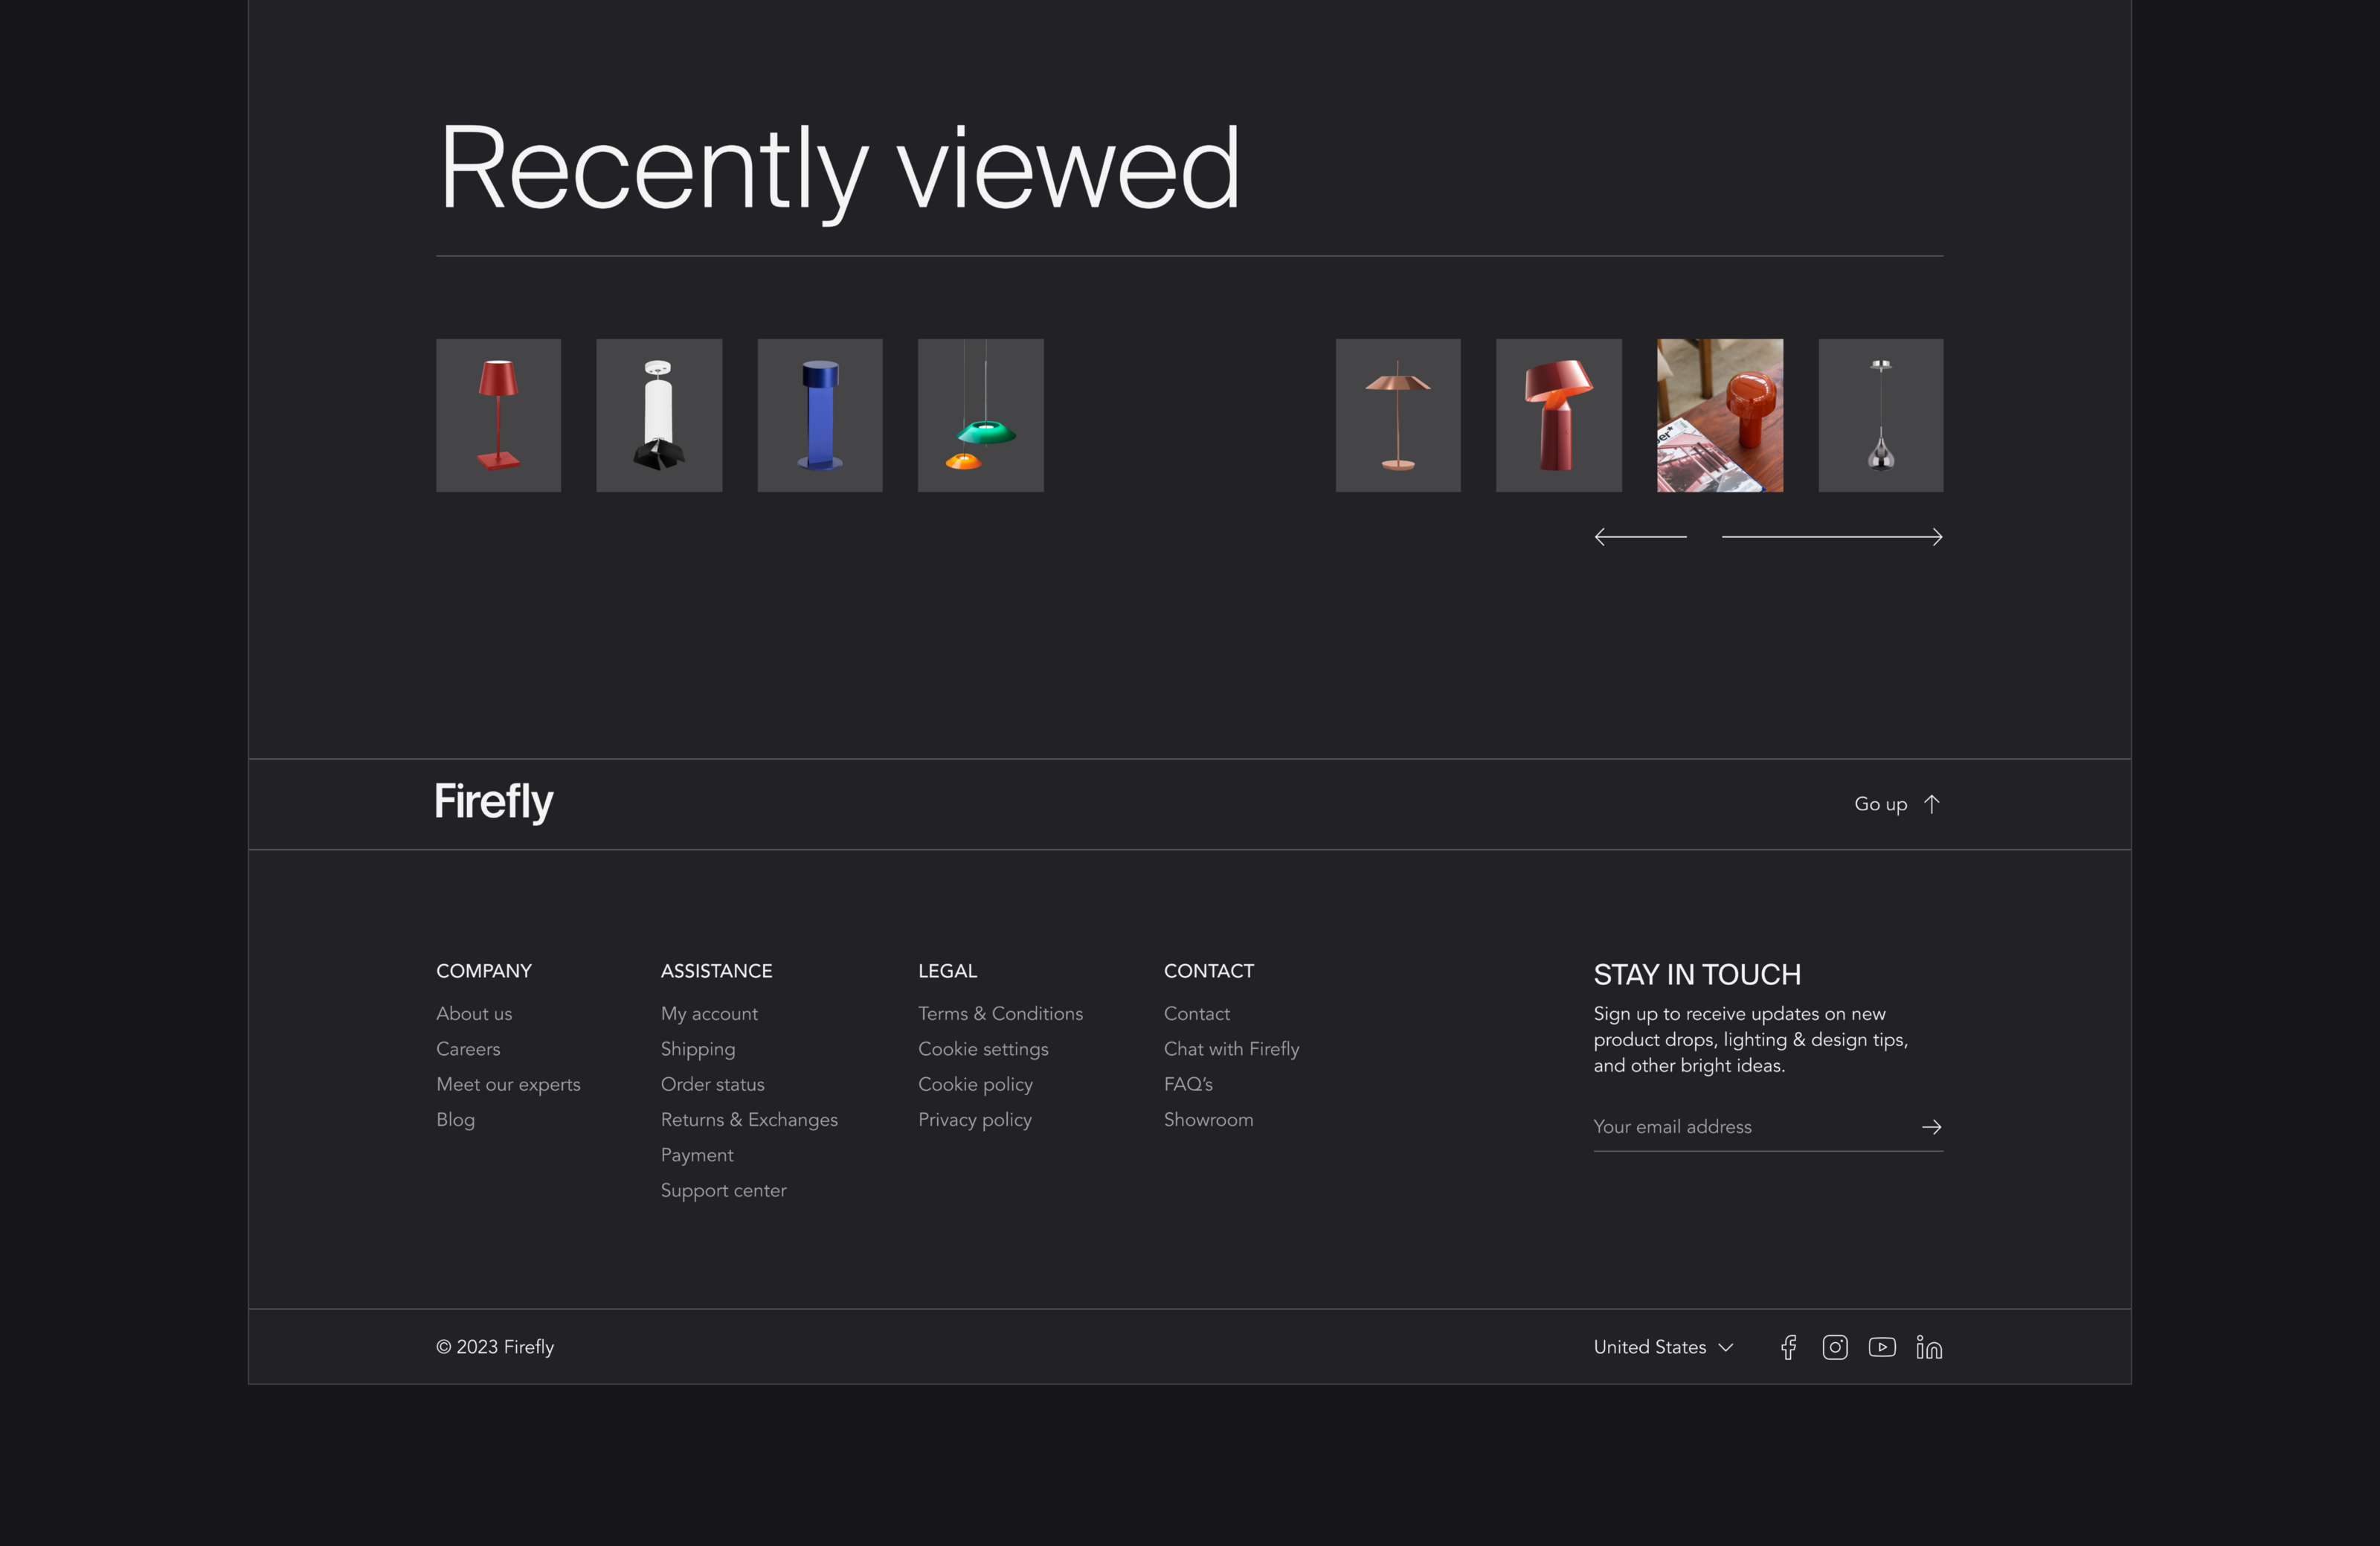
Task: Open the About us link
Action: point(474,1013)
